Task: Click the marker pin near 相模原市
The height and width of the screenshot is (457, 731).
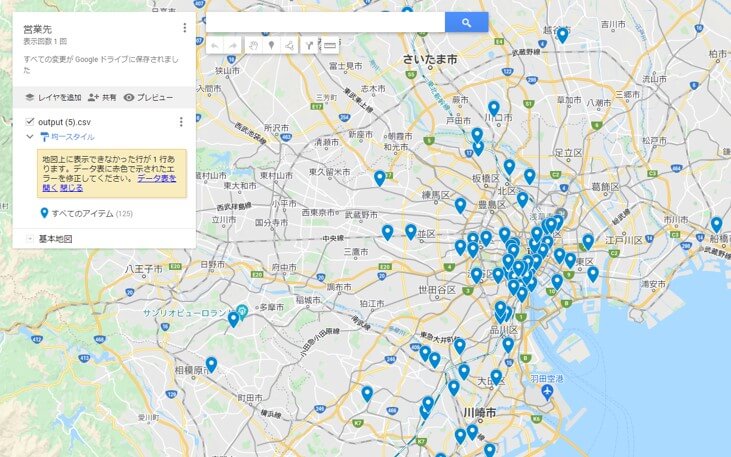Action: [x=211, y=364]
